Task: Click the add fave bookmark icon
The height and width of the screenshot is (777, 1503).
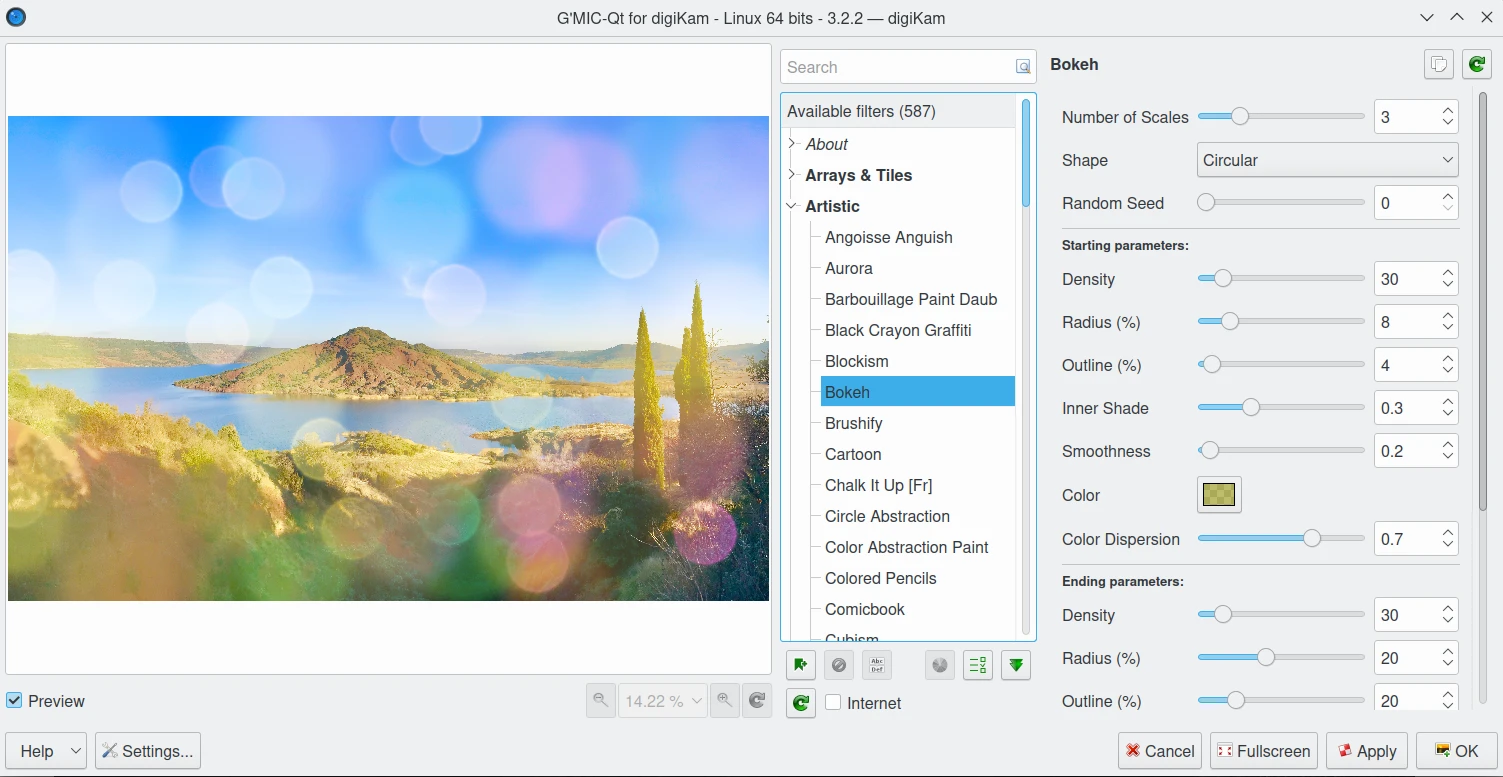Action: pyautogui.click(x=800, y=665)
